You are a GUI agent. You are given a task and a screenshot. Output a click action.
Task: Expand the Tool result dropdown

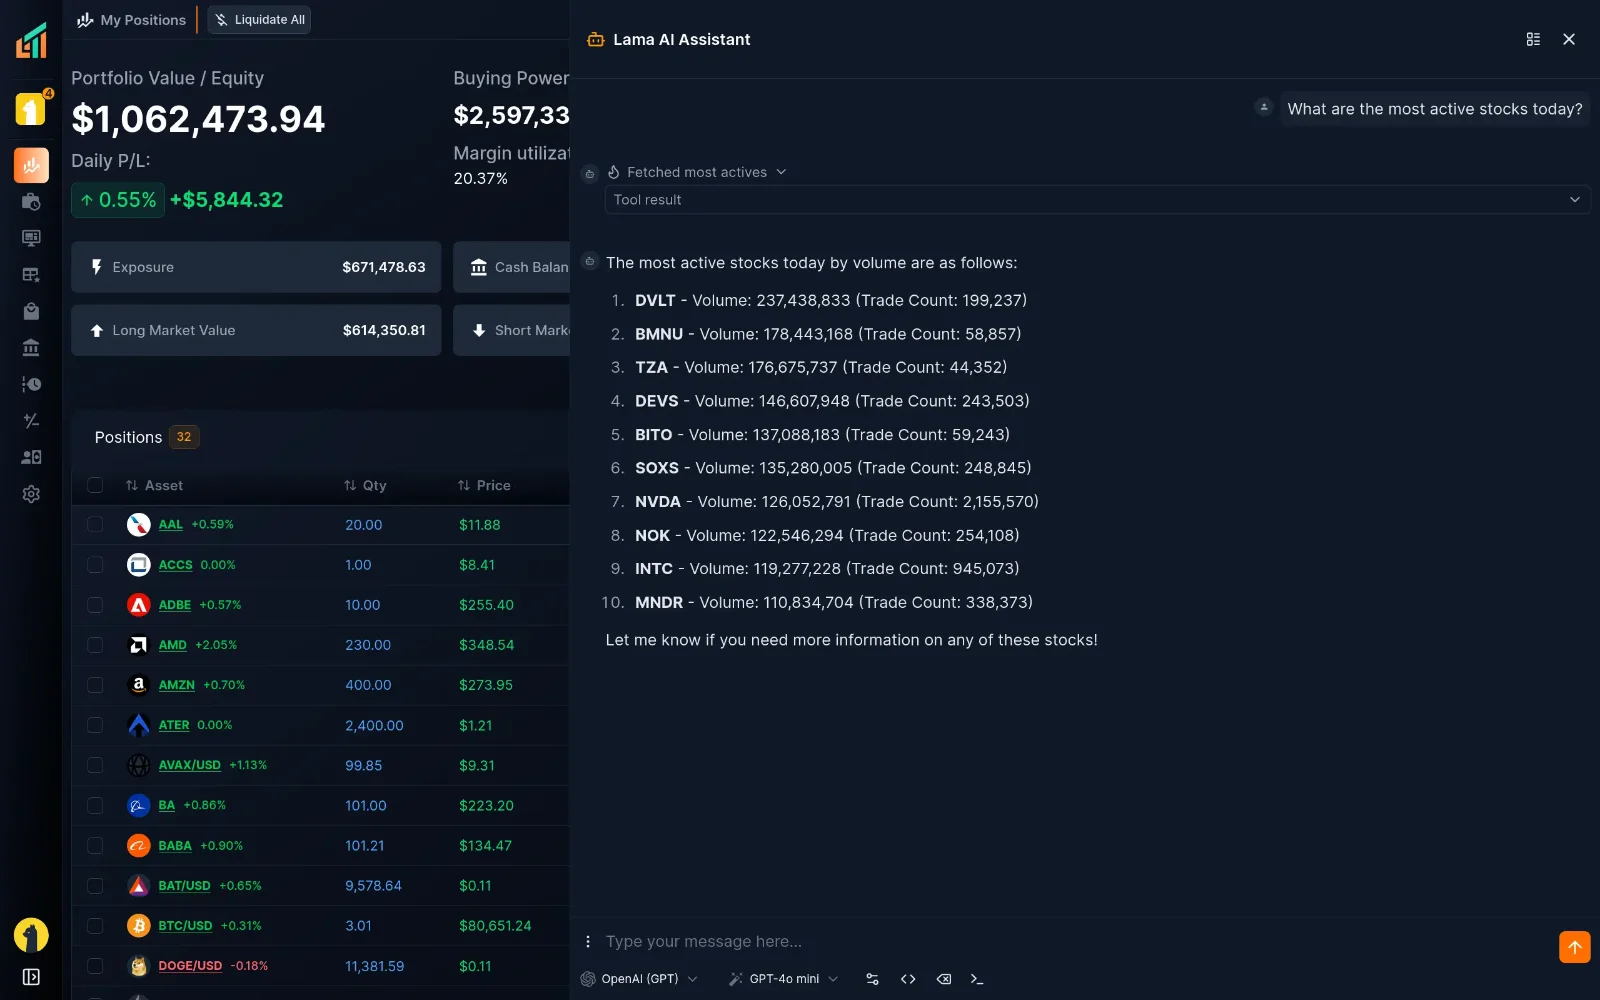[x=1097, y=200]
